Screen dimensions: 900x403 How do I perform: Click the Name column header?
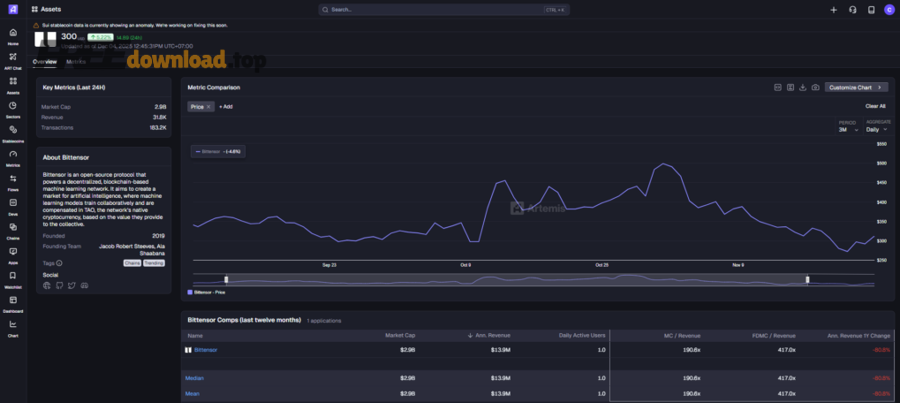pyautogui.click(x=195, y=335)
